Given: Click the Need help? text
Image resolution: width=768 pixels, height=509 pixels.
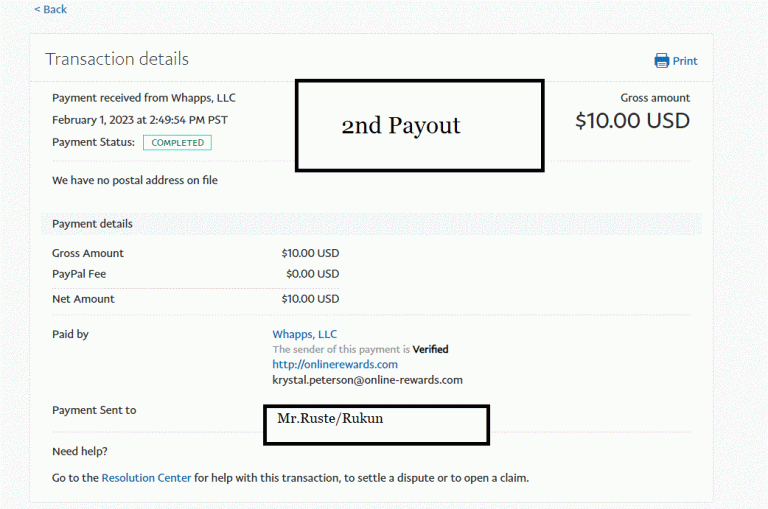Looking at the screenshot, I should click(80, 451).
